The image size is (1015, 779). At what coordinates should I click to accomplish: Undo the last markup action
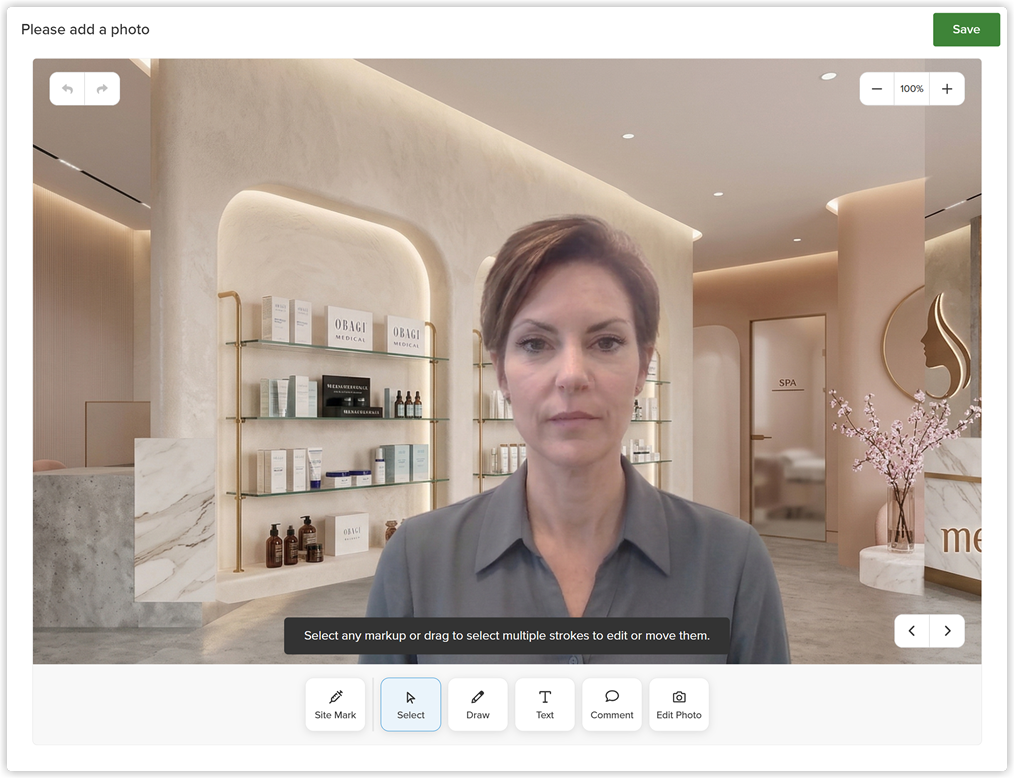tap(67, 89)
